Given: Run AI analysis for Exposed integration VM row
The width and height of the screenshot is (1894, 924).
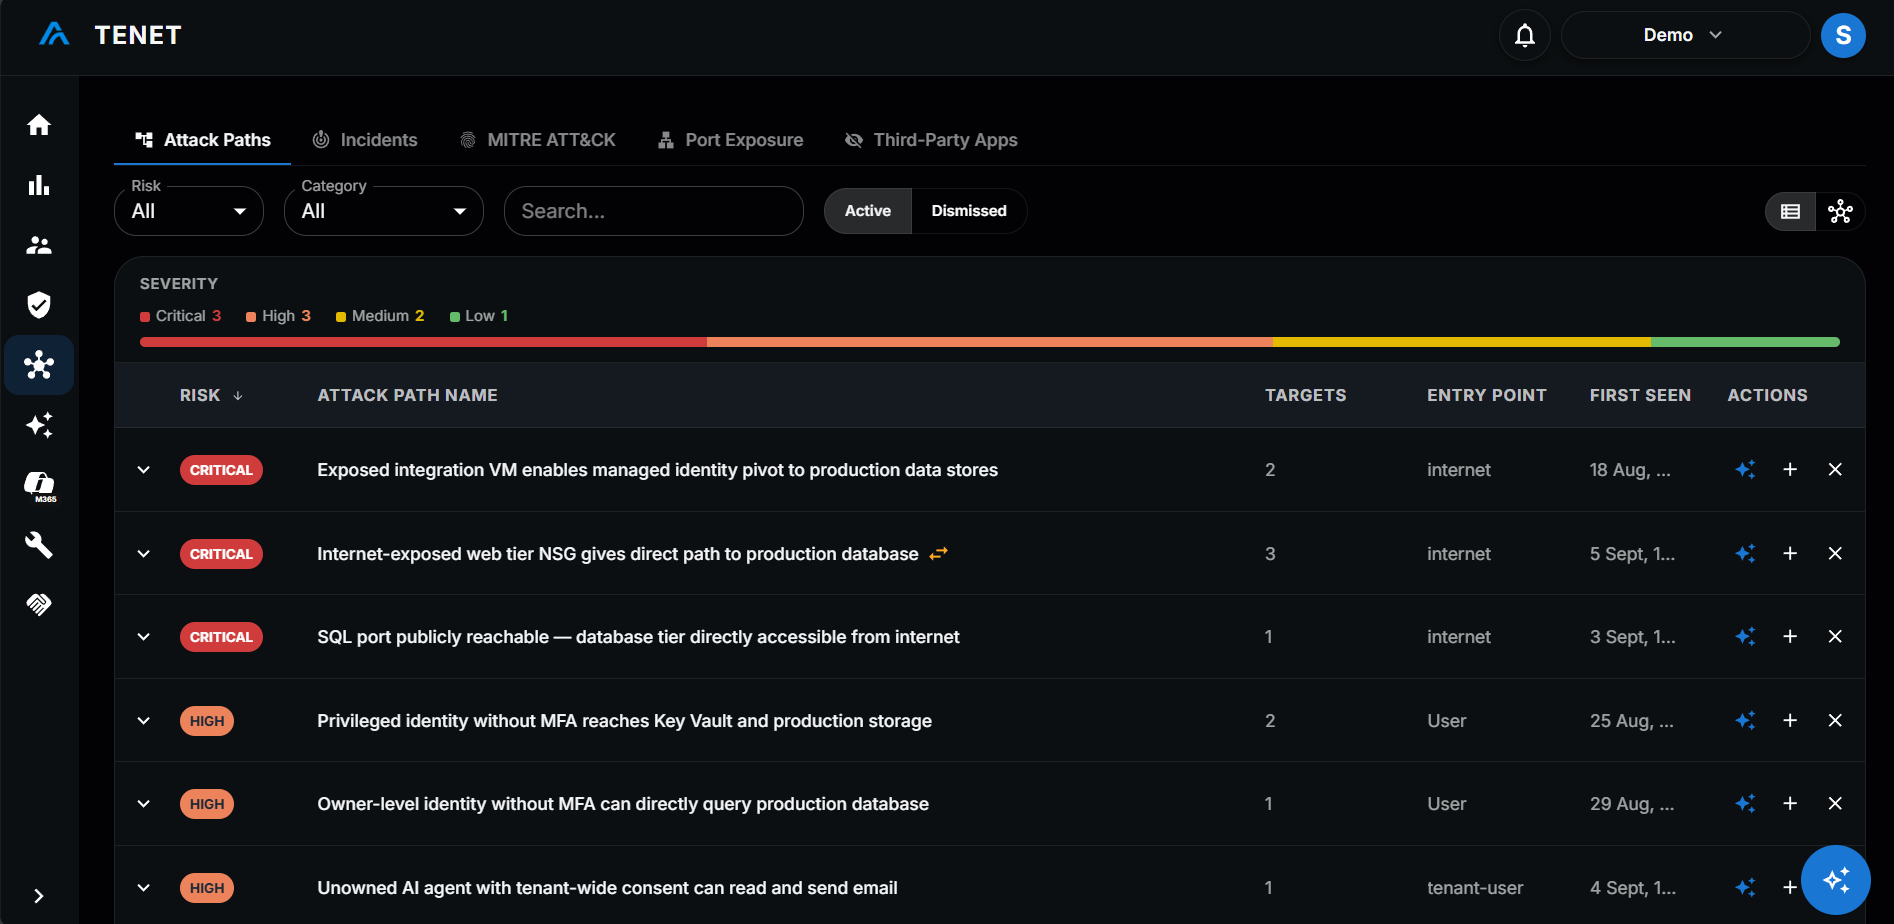Looking at the screenshot, I should [x=1745, y=470].
